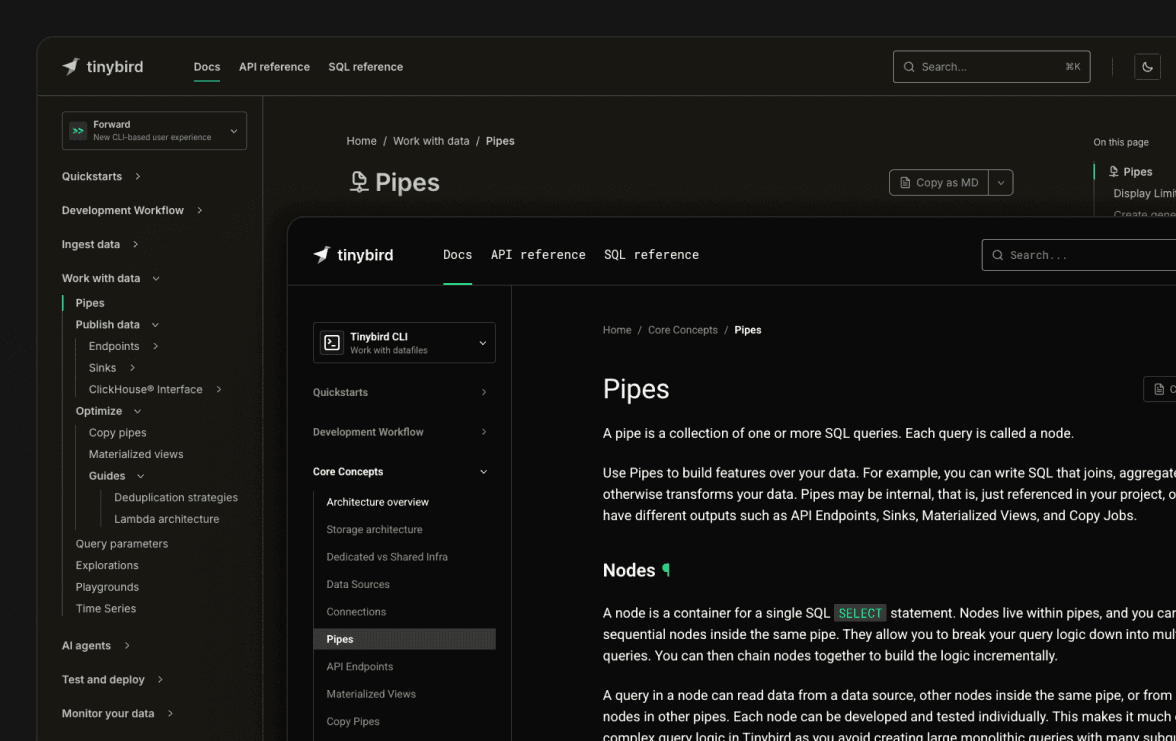Click the pipe icon beside back Pipes heading
This screenshot has height=741, width=1176.
[359, 182]
